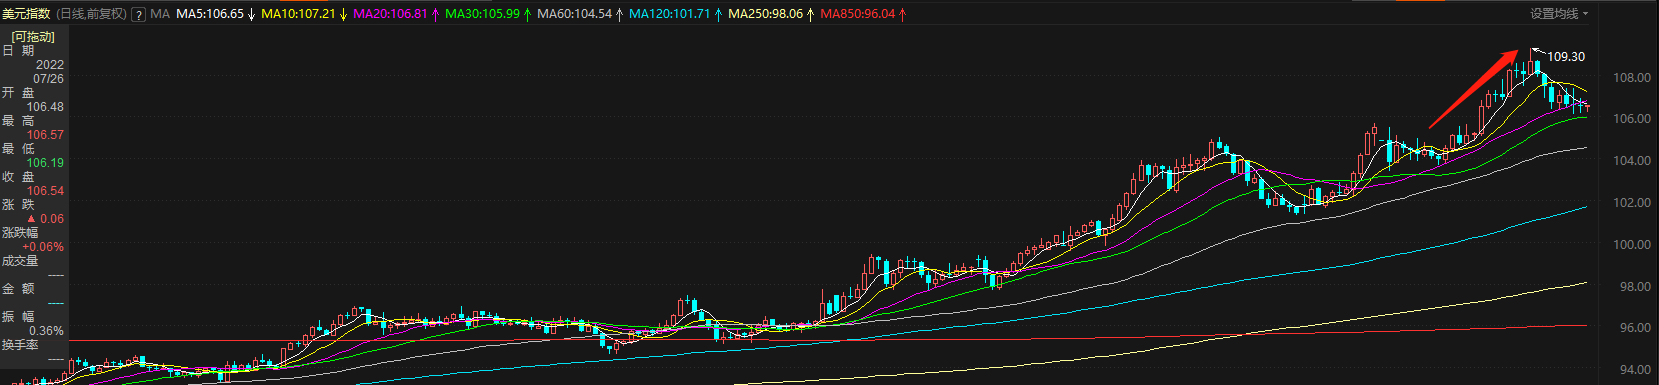Click the question mark help icon

click(x=138, y=14)
